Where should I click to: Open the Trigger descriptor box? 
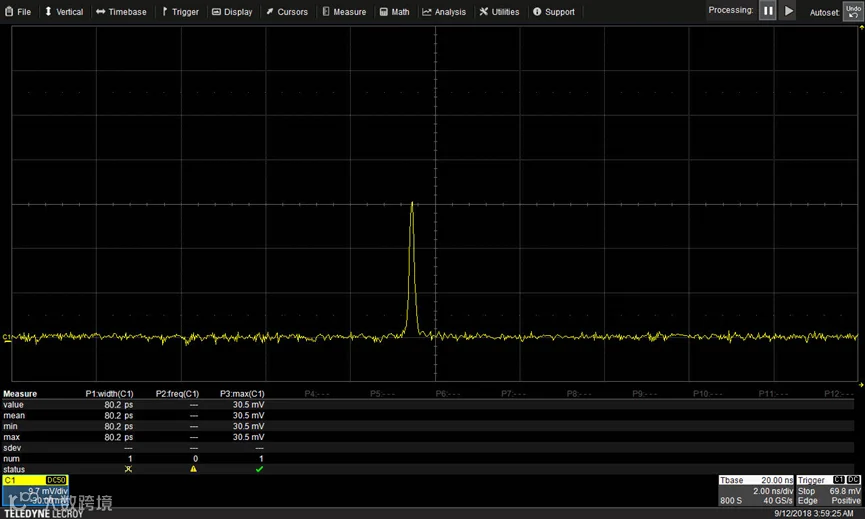[829, 490]
